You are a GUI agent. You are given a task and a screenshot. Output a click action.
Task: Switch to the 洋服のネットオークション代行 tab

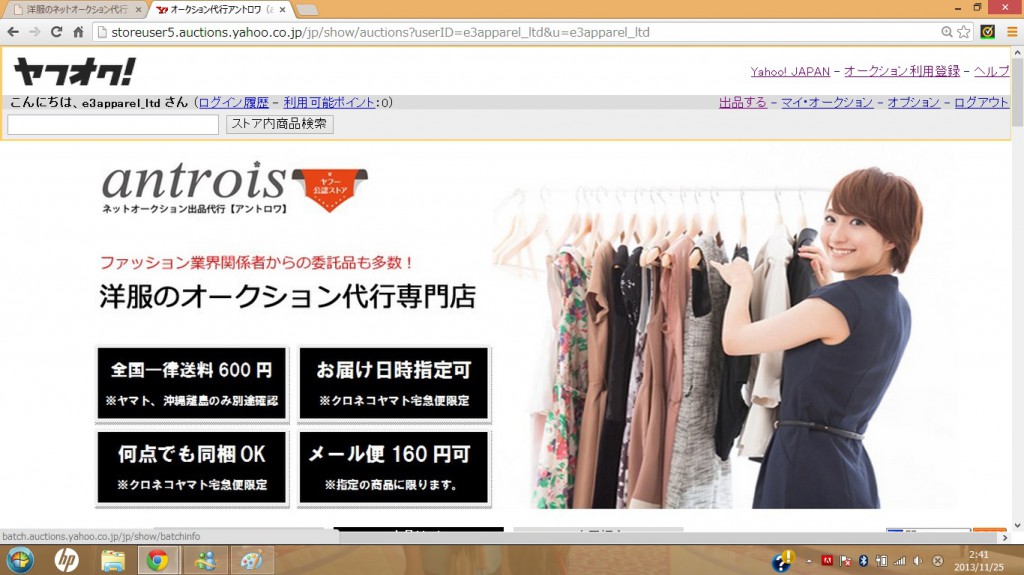point(77,10)
